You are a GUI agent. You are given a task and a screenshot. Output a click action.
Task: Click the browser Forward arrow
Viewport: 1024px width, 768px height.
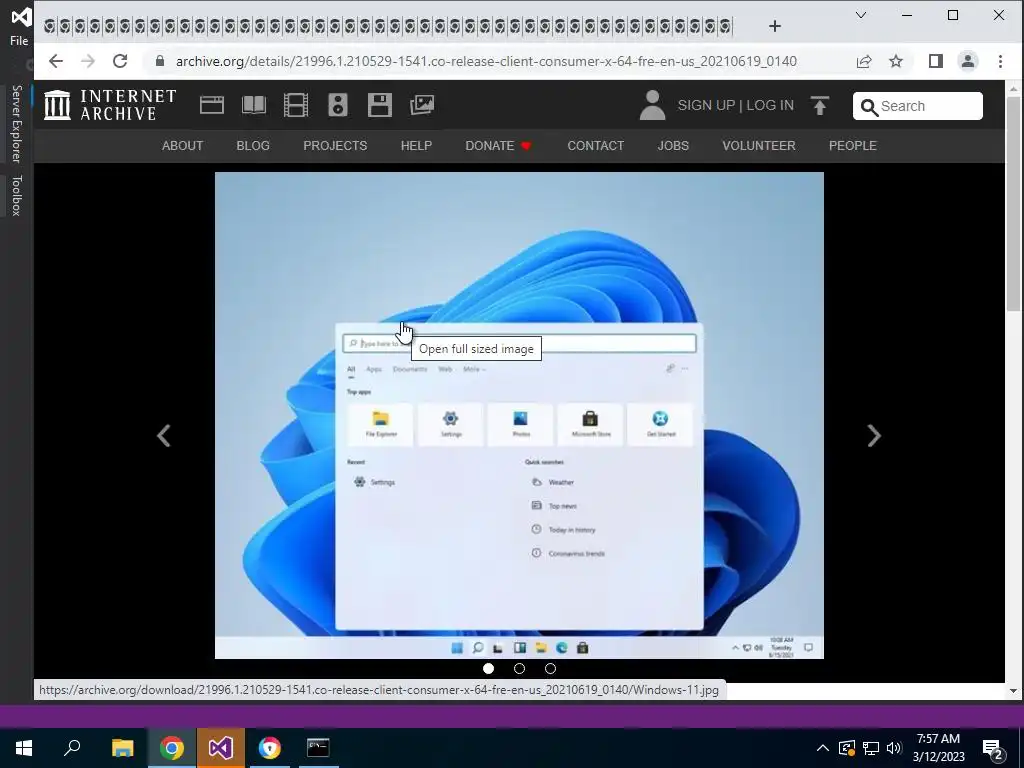click(88, 61)
